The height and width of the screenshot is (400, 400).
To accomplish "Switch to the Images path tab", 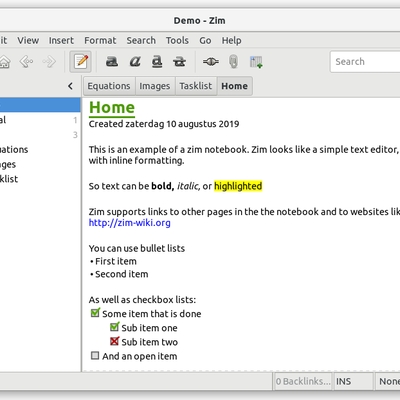I will [155, 86].
